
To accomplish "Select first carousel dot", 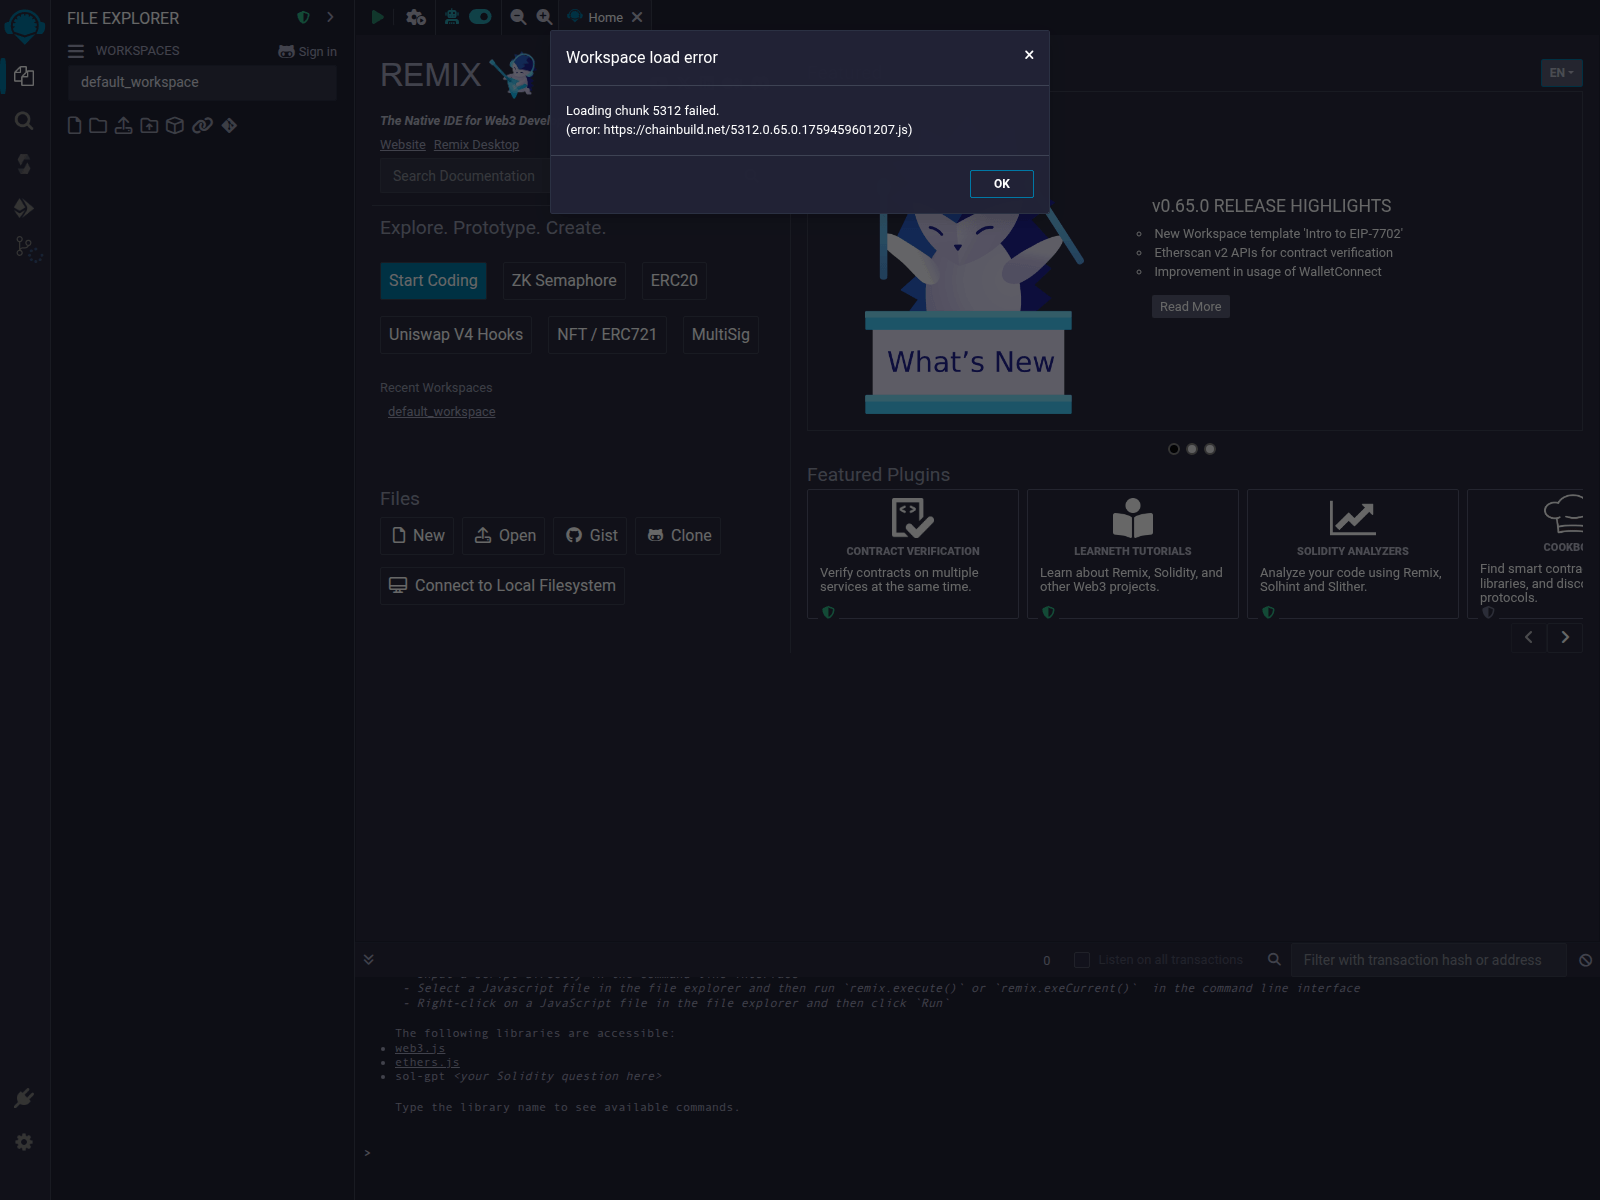I will [x=1174, y=449].
